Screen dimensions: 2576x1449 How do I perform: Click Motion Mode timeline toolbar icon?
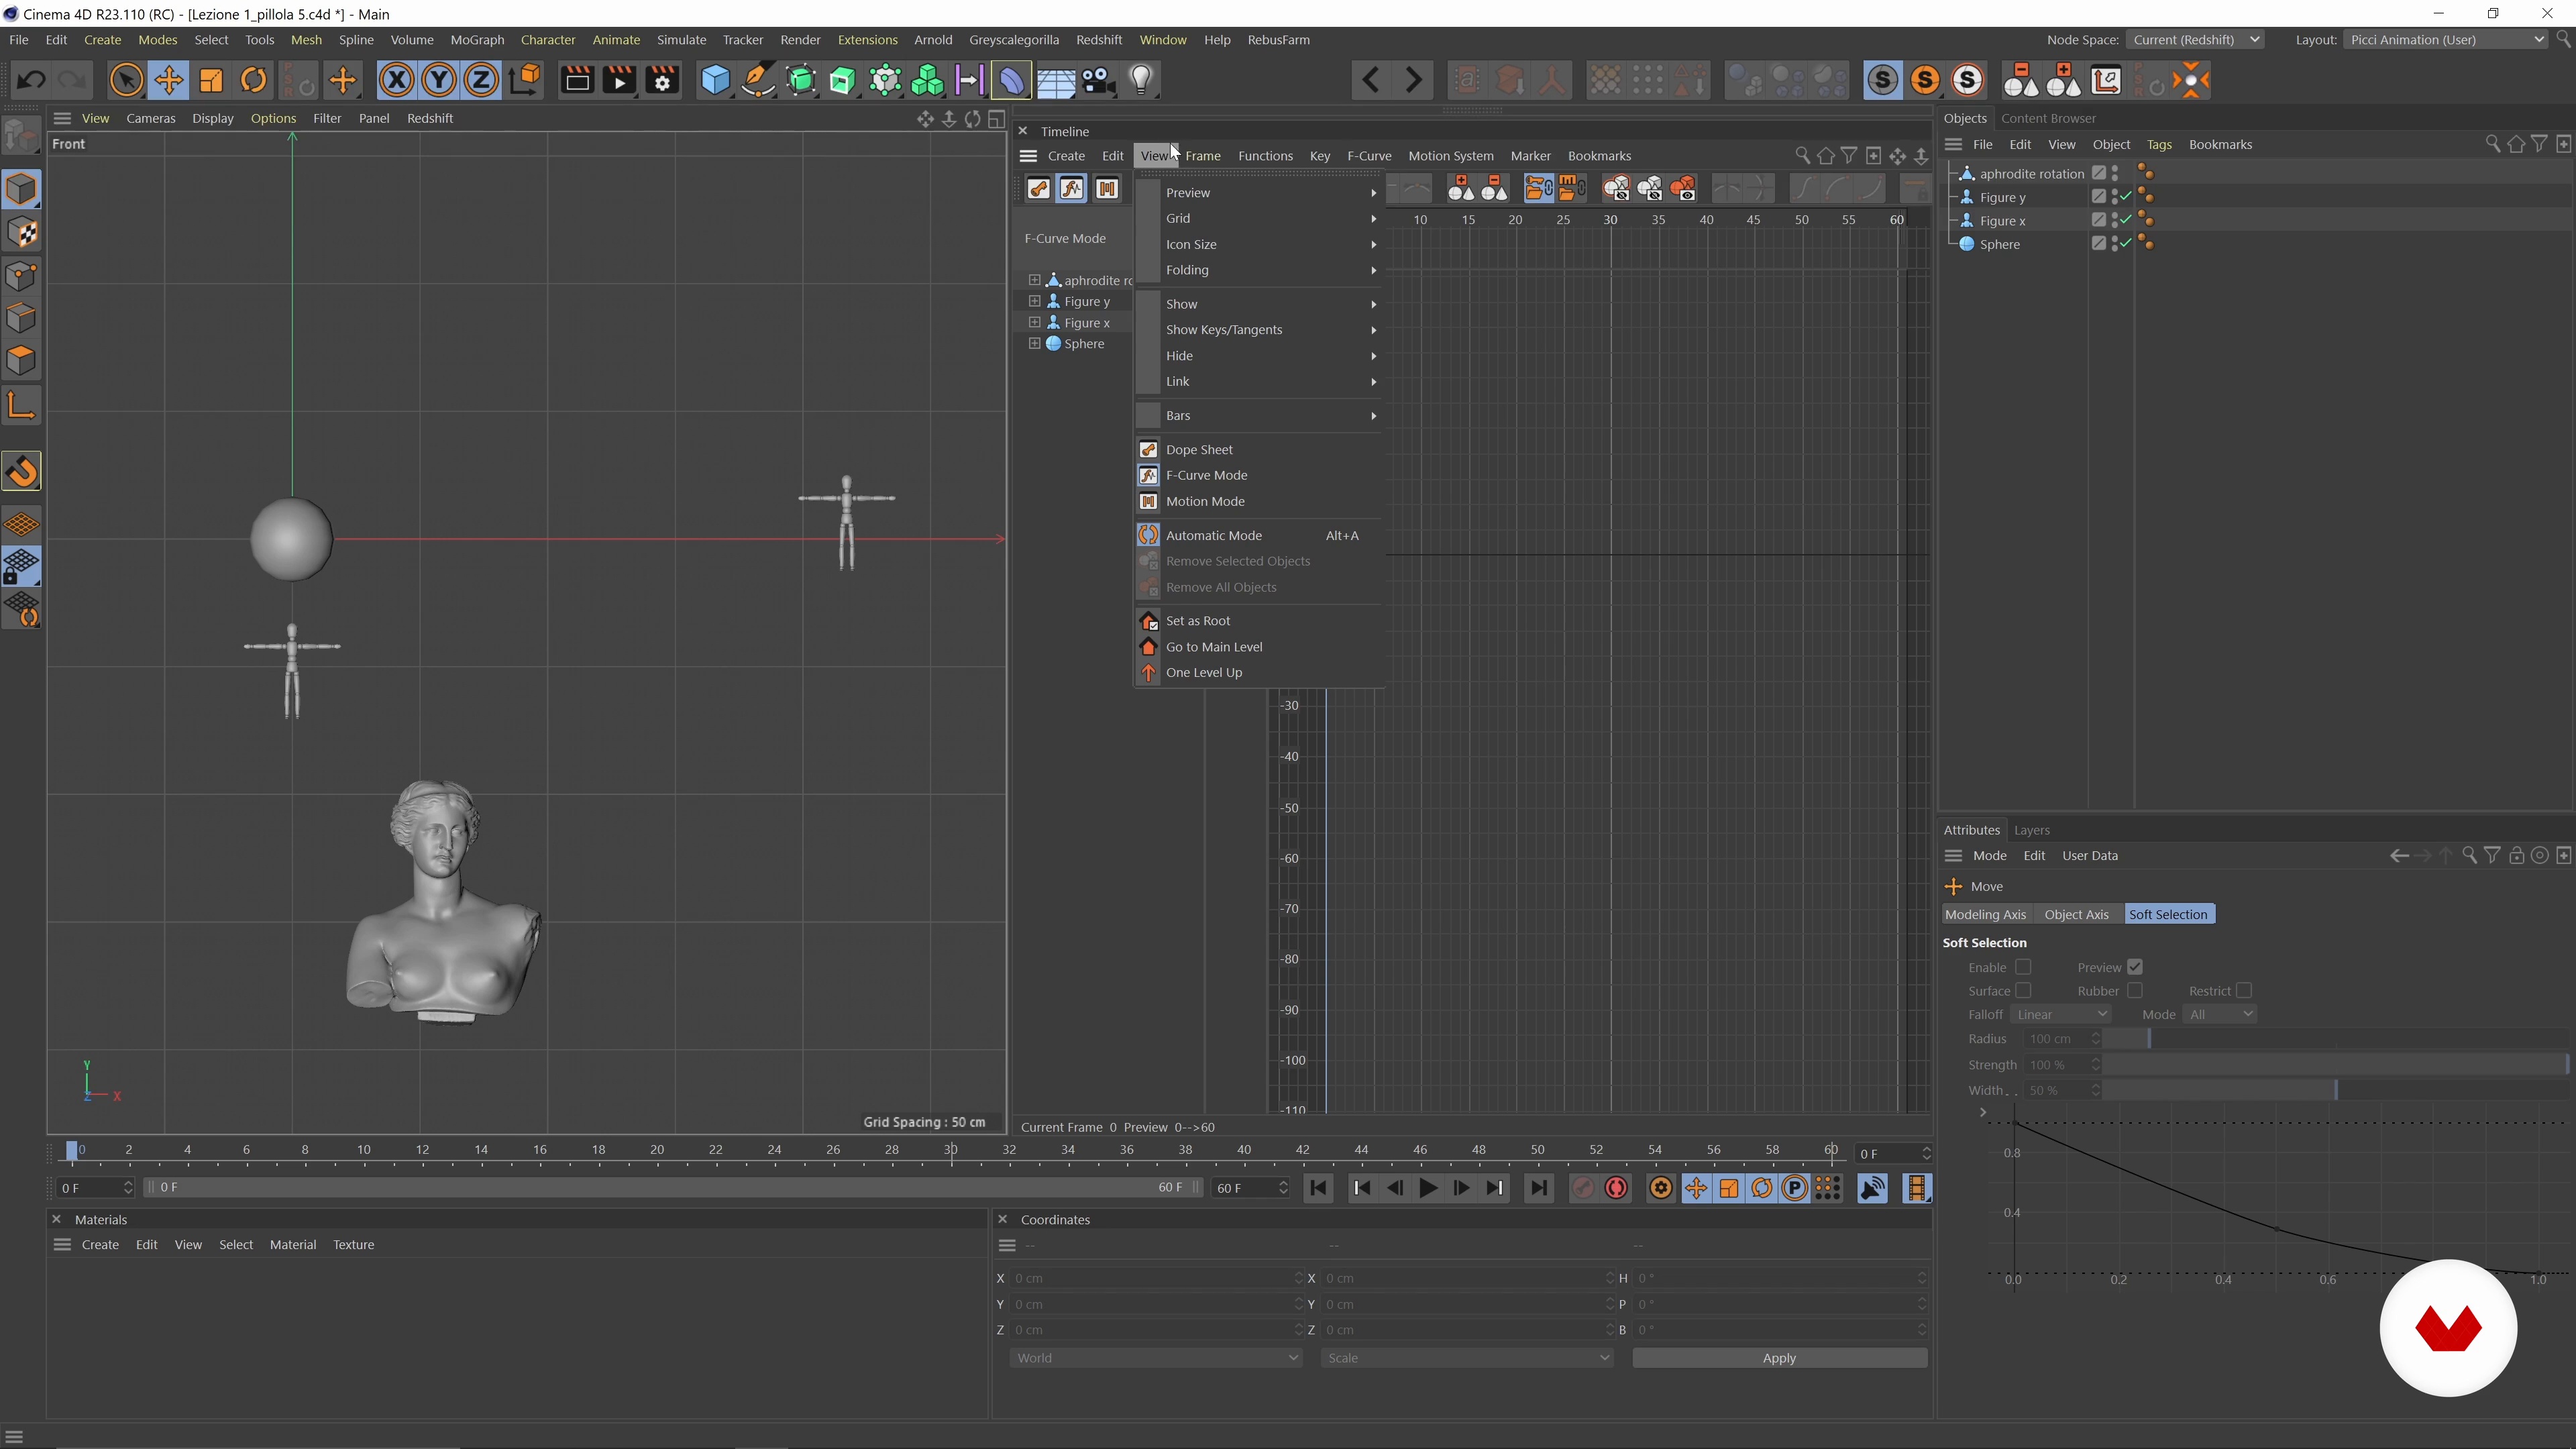point(1107,189)
